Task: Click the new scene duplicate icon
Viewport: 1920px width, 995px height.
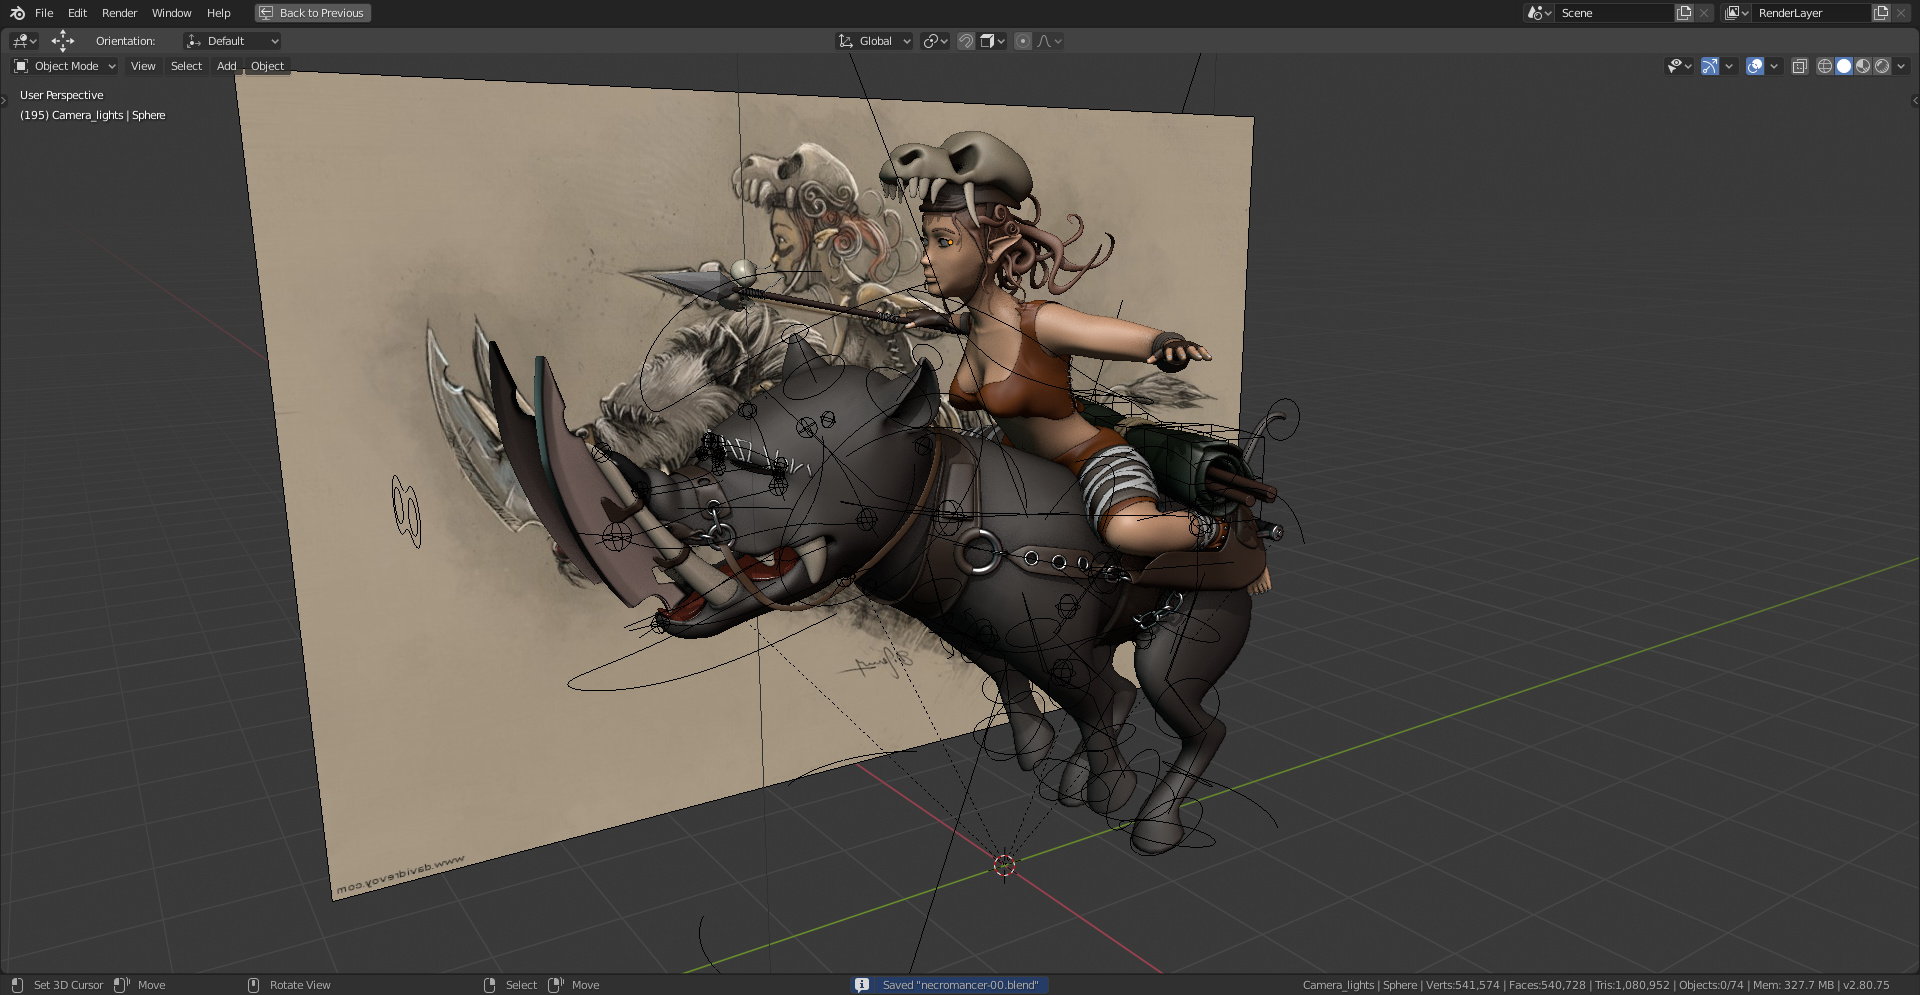Action: point(1684,13)
